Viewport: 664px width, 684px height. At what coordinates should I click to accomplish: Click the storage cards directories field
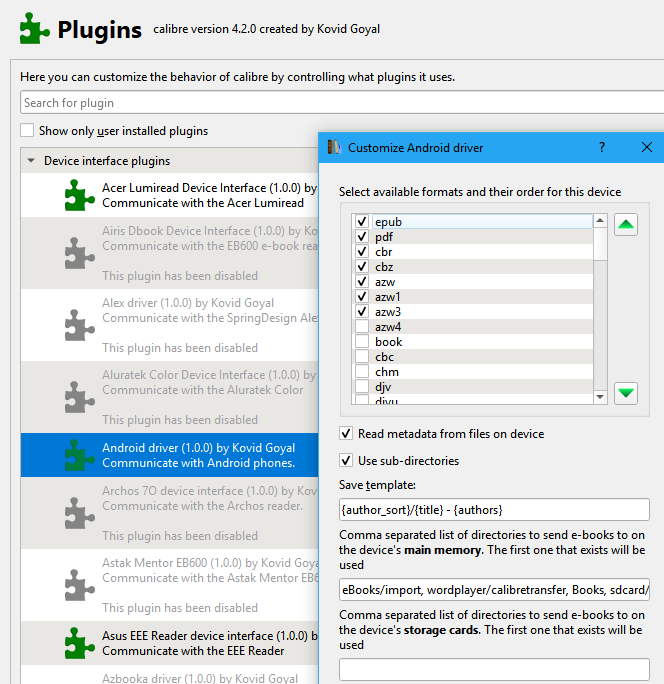(494, 670)
